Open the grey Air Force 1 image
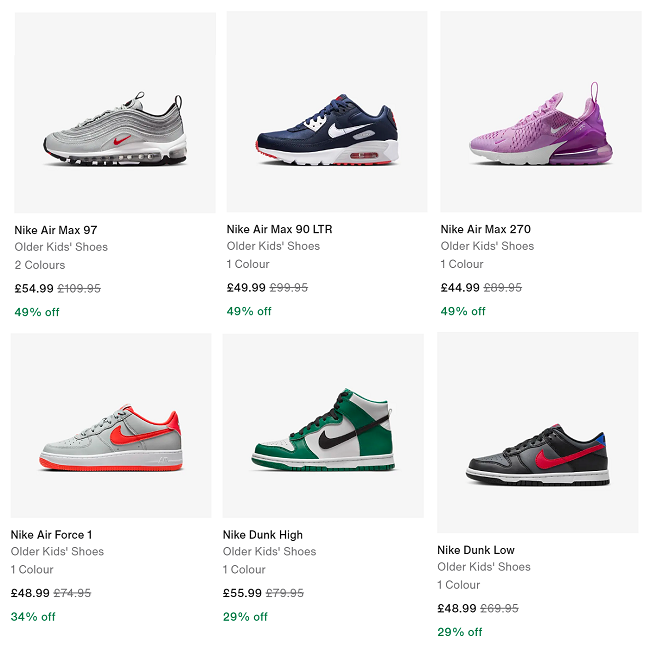Viewport: 650px width, 662px height. [x=111, y=425]
